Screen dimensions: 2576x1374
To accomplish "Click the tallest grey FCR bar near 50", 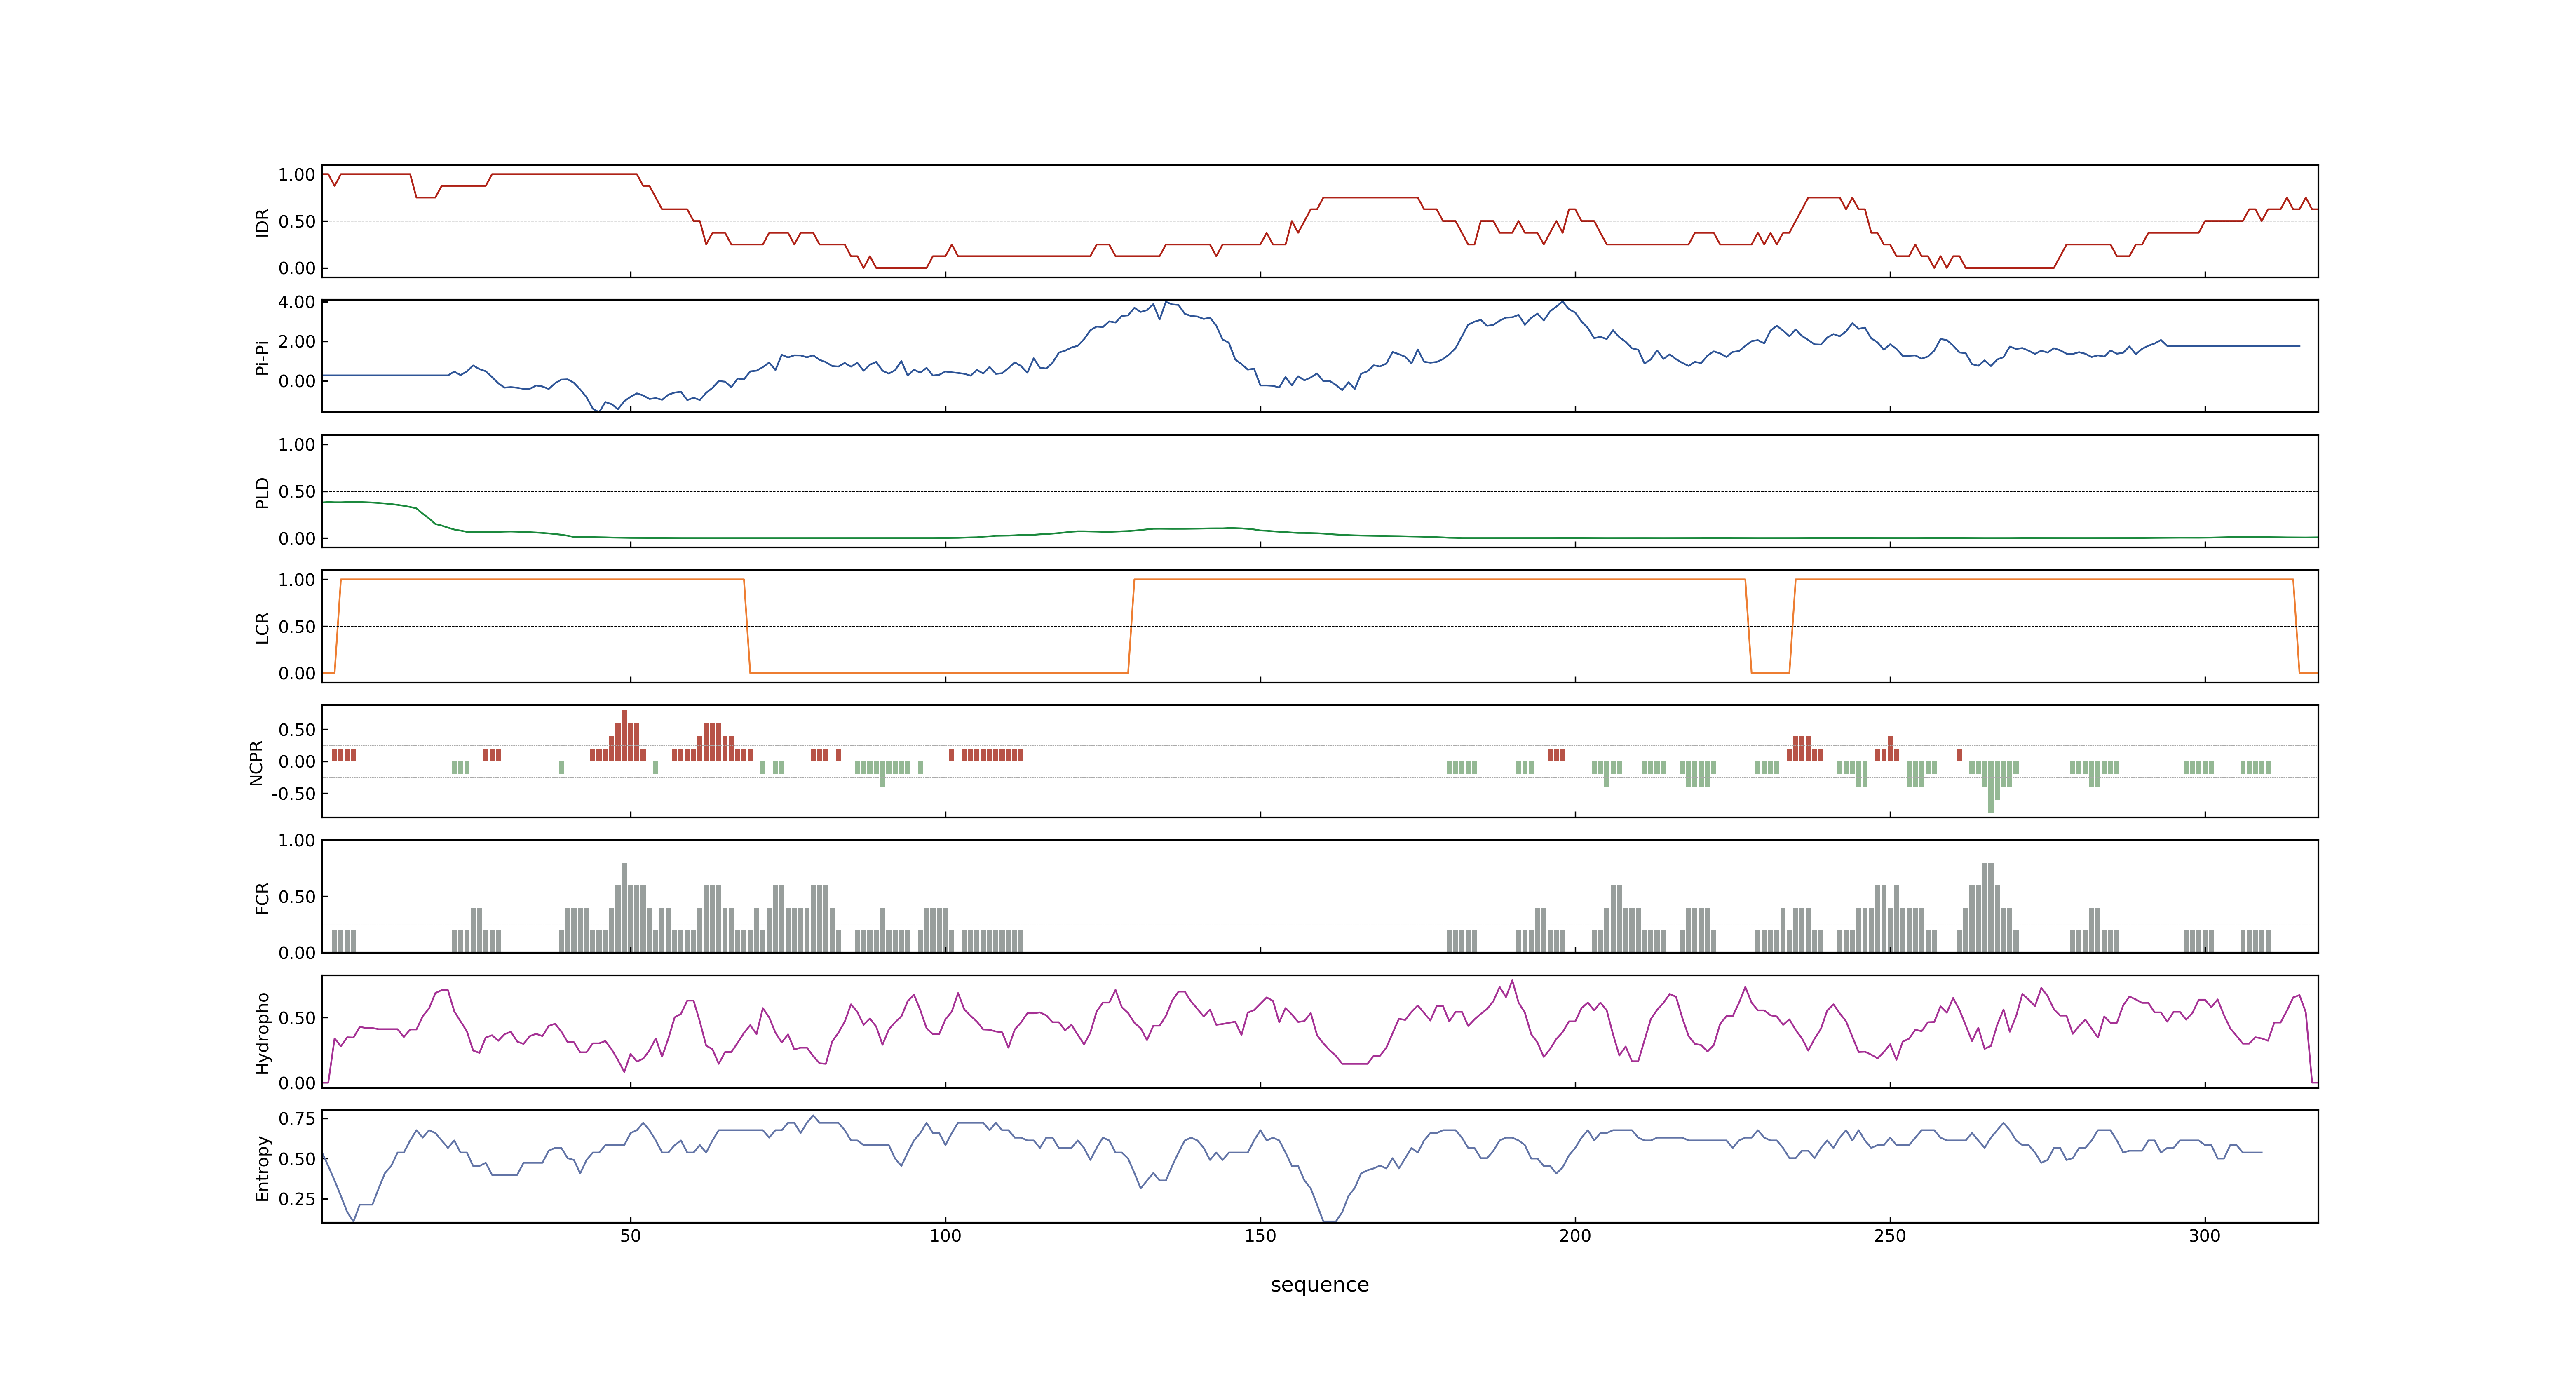I will [624, 907].
